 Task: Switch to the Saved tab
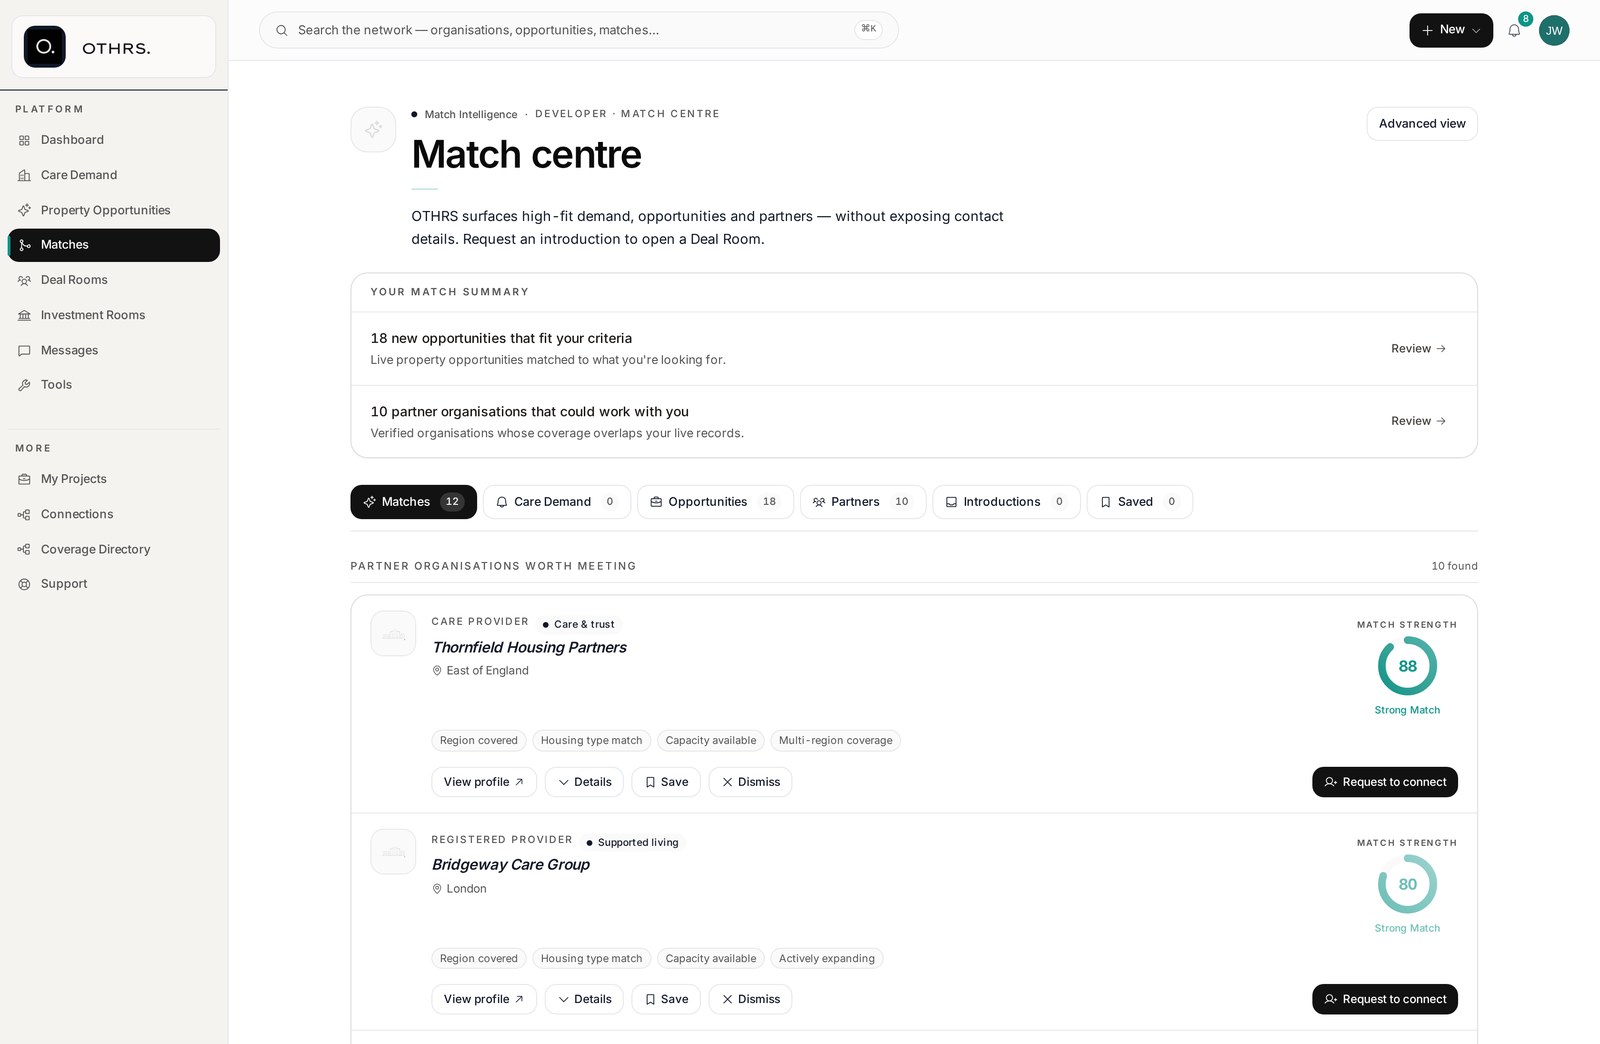tap(1140, 502)
